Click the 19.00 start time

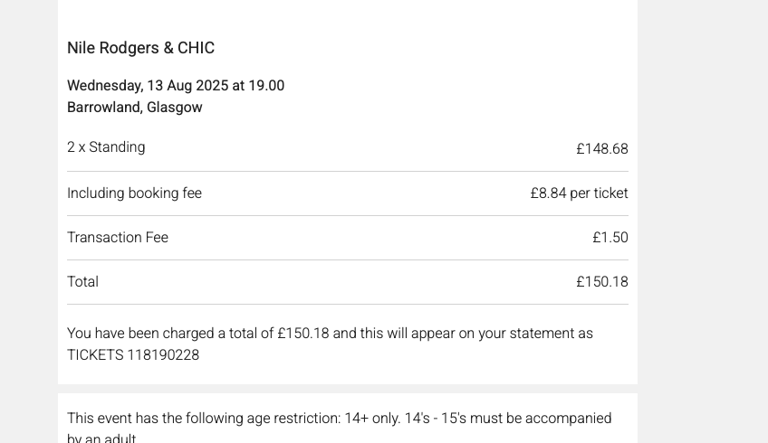click(x=266, y=85)
